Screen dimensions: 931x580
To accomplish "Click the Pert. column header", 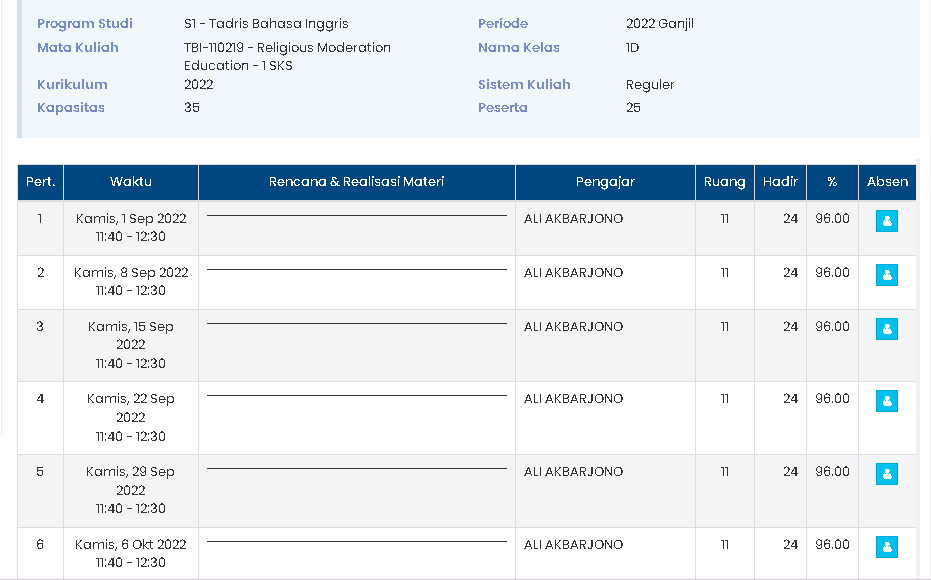I will coord(40,182).
